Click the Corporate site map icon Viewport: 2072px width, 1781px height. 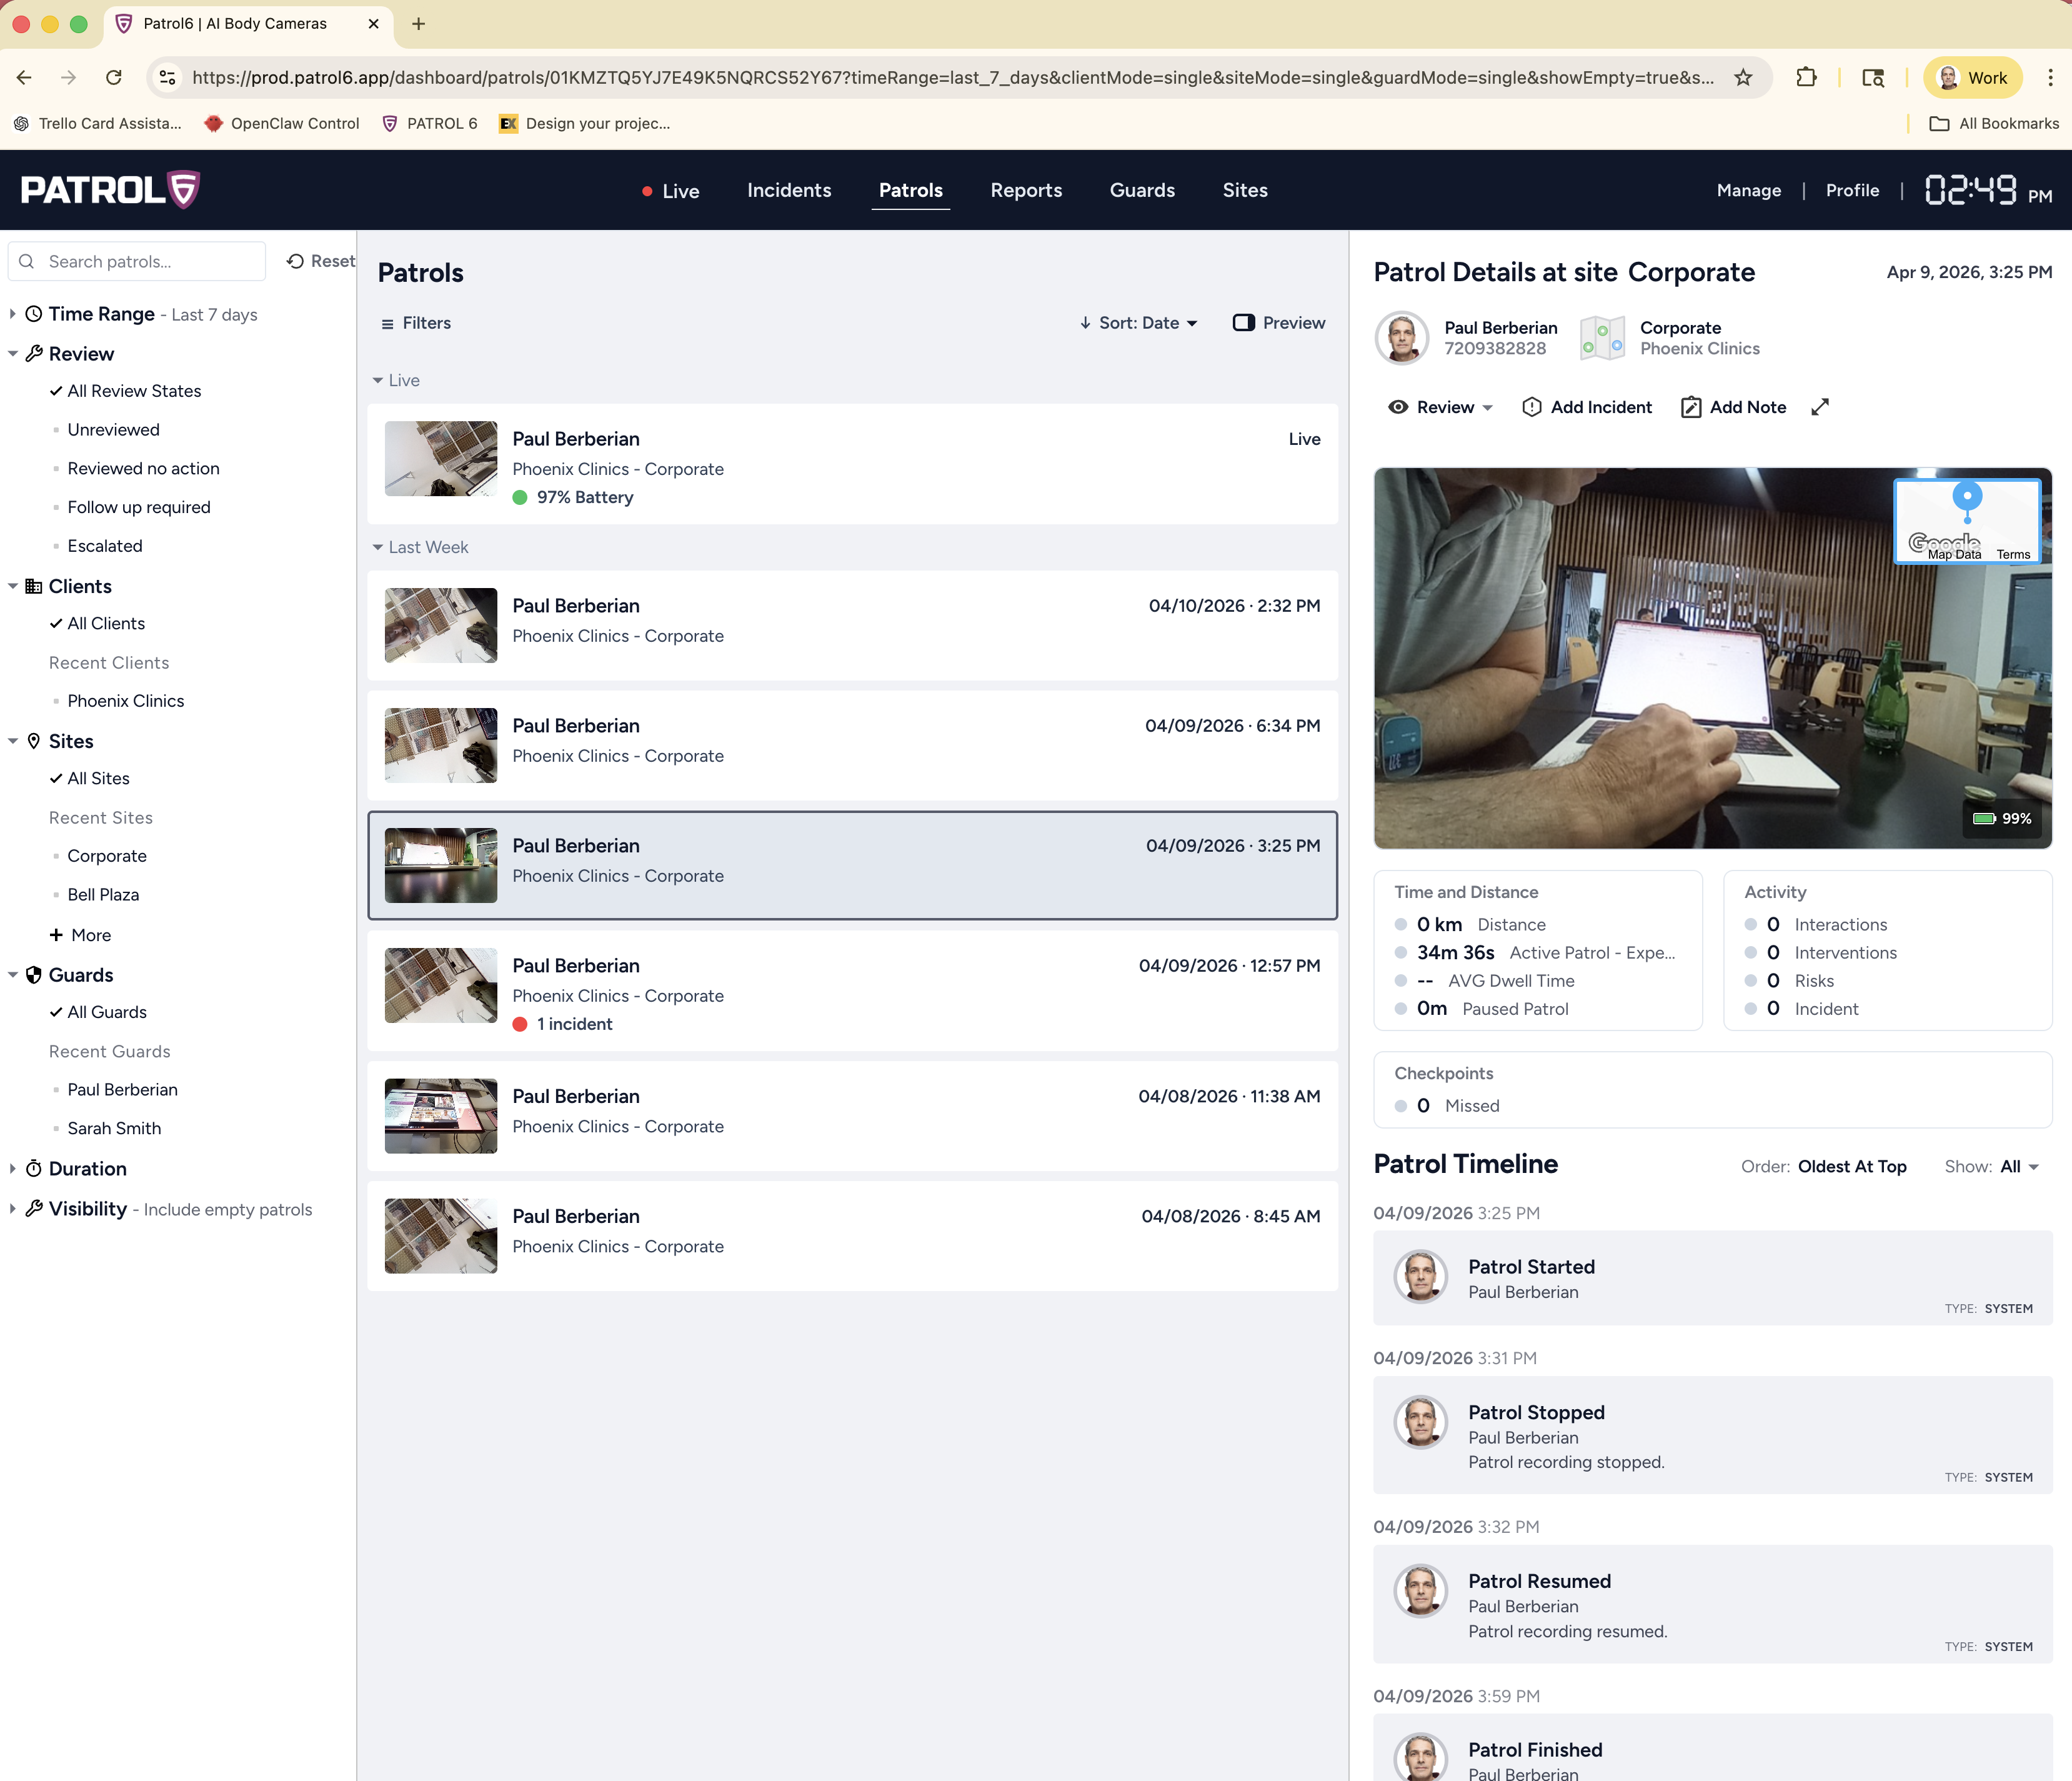coord(1602,338)
